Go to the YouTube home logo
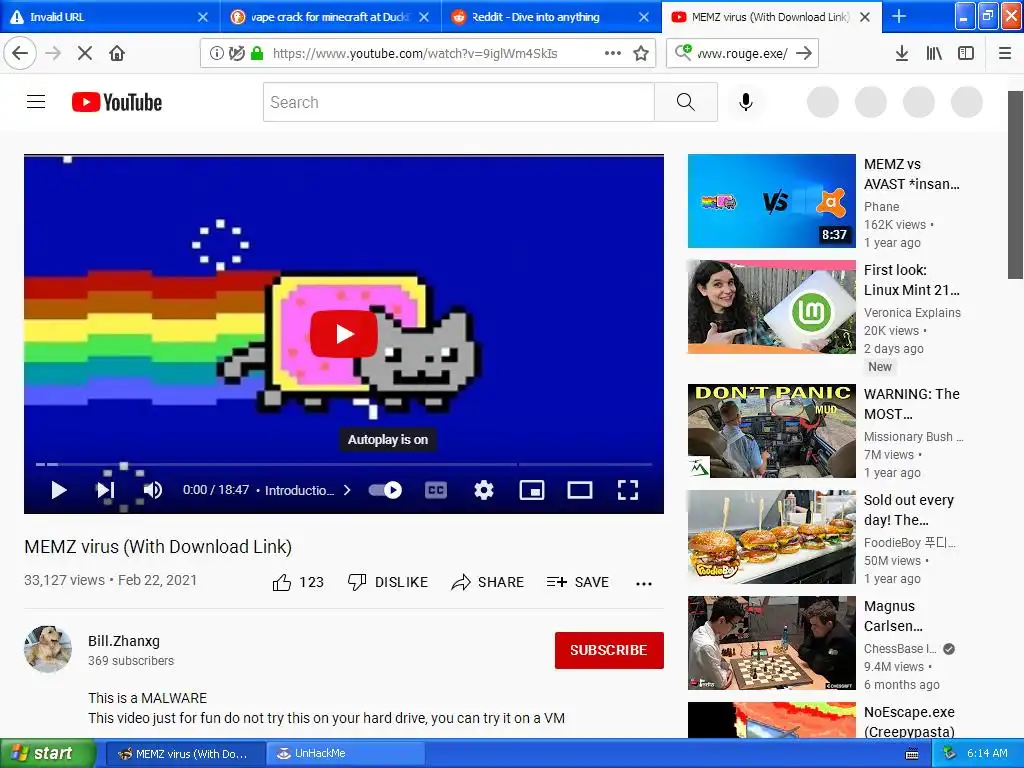 [117, 102]
